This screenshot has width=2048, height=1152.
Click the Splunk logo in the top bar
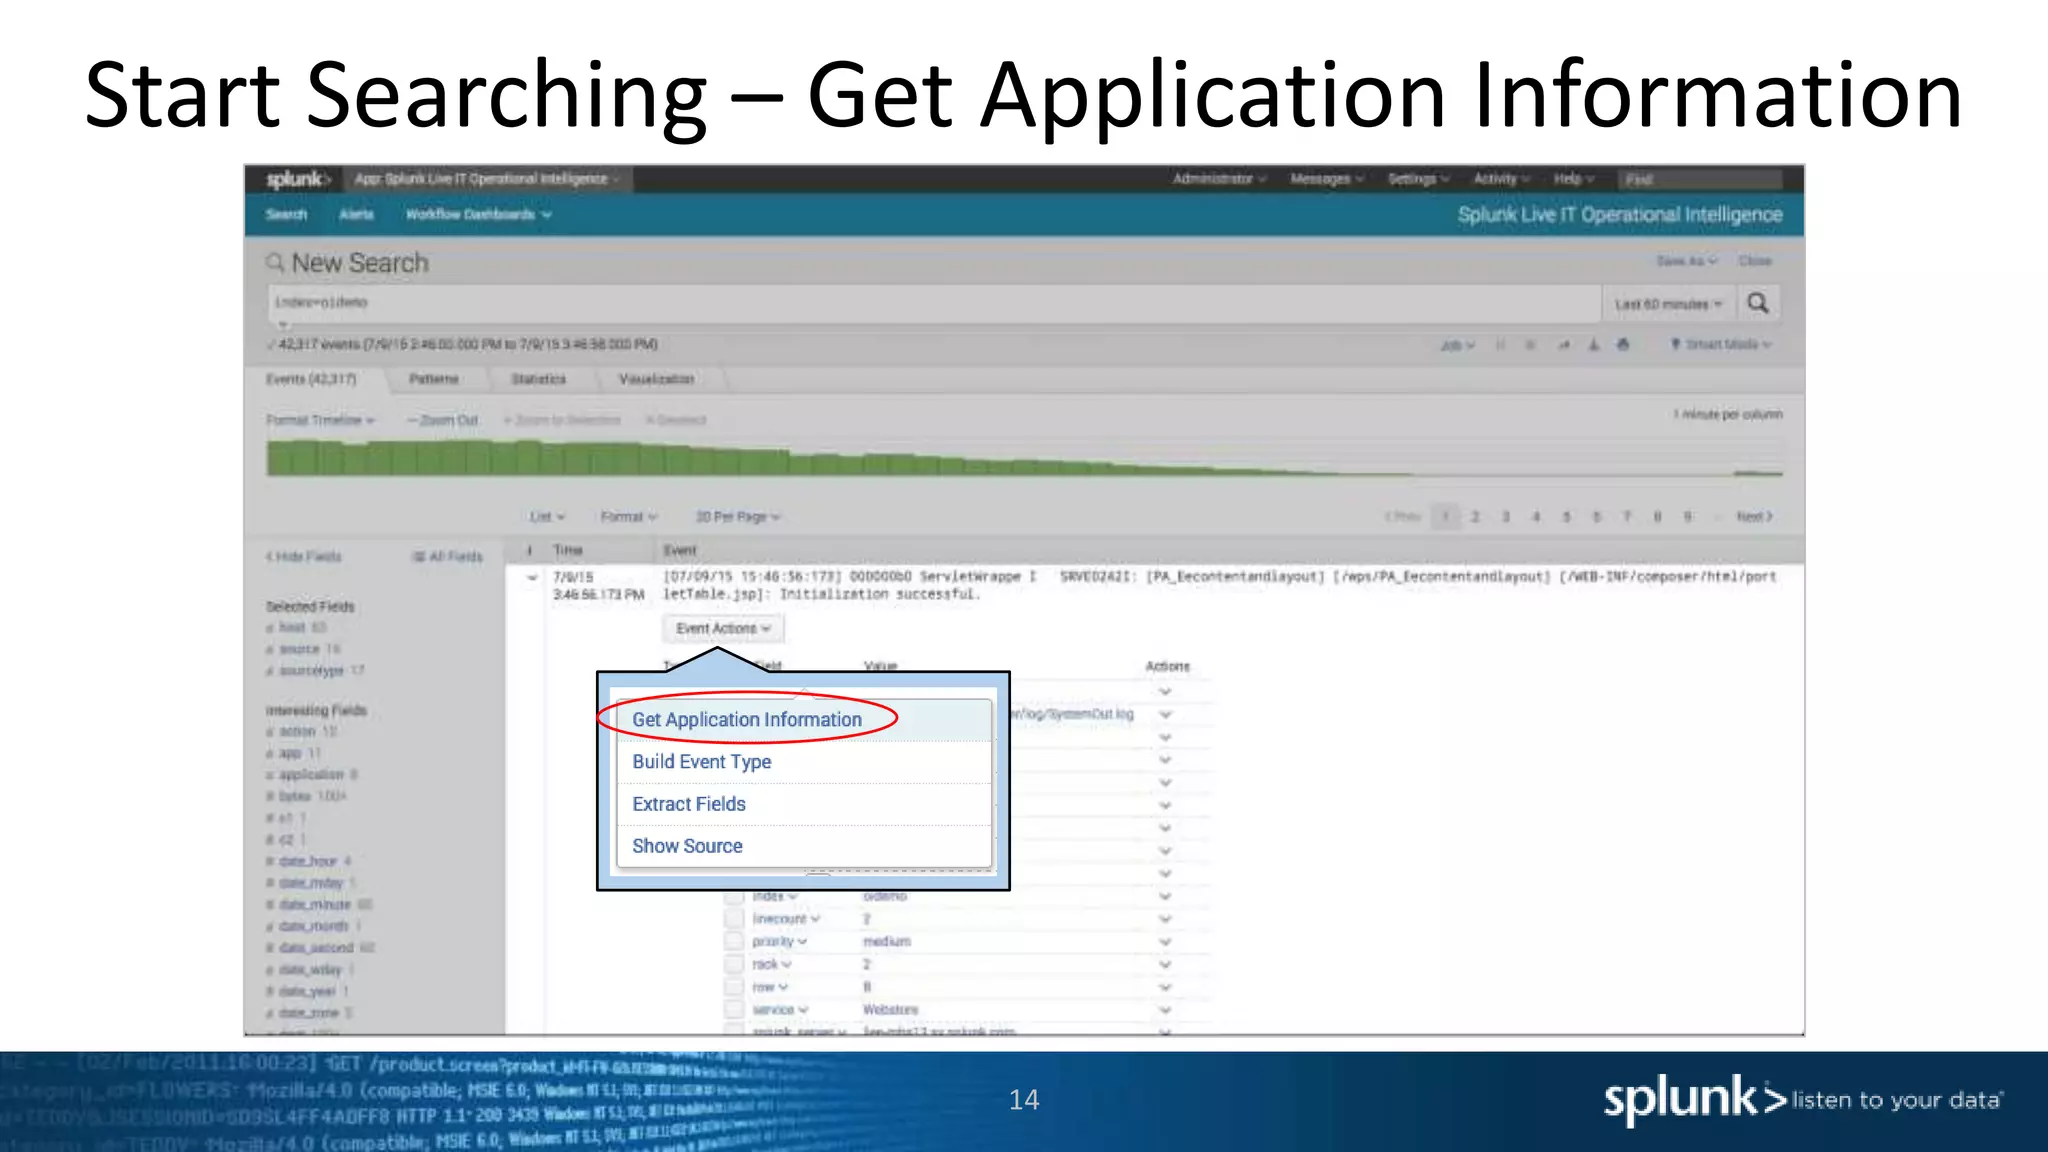(x=297, y=179)
